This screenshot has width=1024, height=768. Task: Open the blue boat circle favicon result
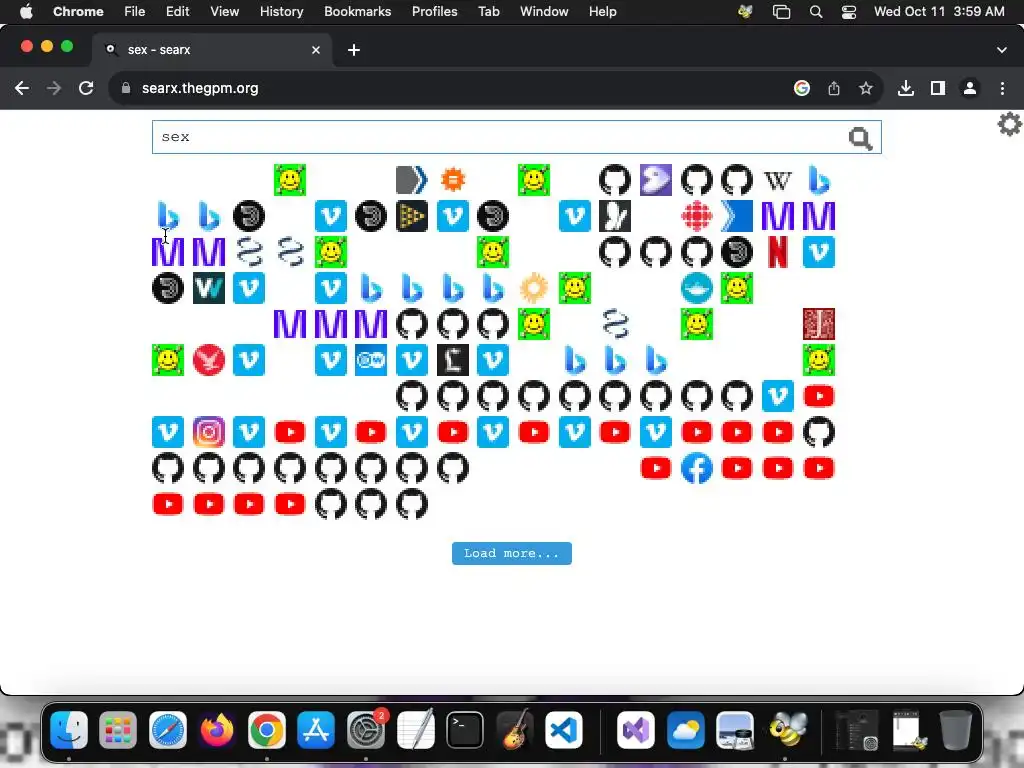(x=696, y=288)
